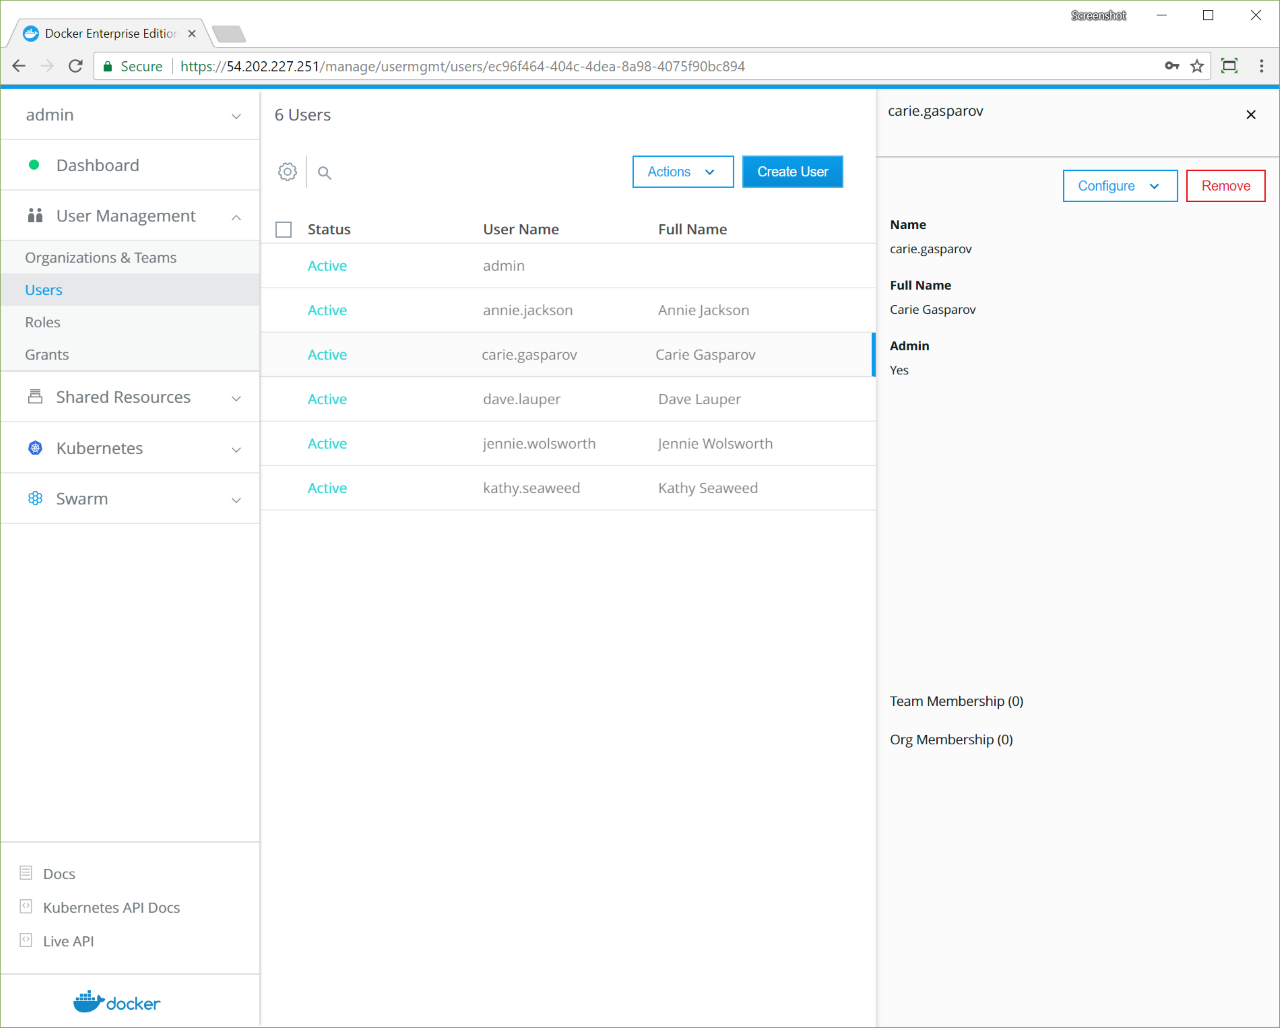Click the Shared Resources icon
Viewport: 1280px width, 1028px height.
click(35, 397)
